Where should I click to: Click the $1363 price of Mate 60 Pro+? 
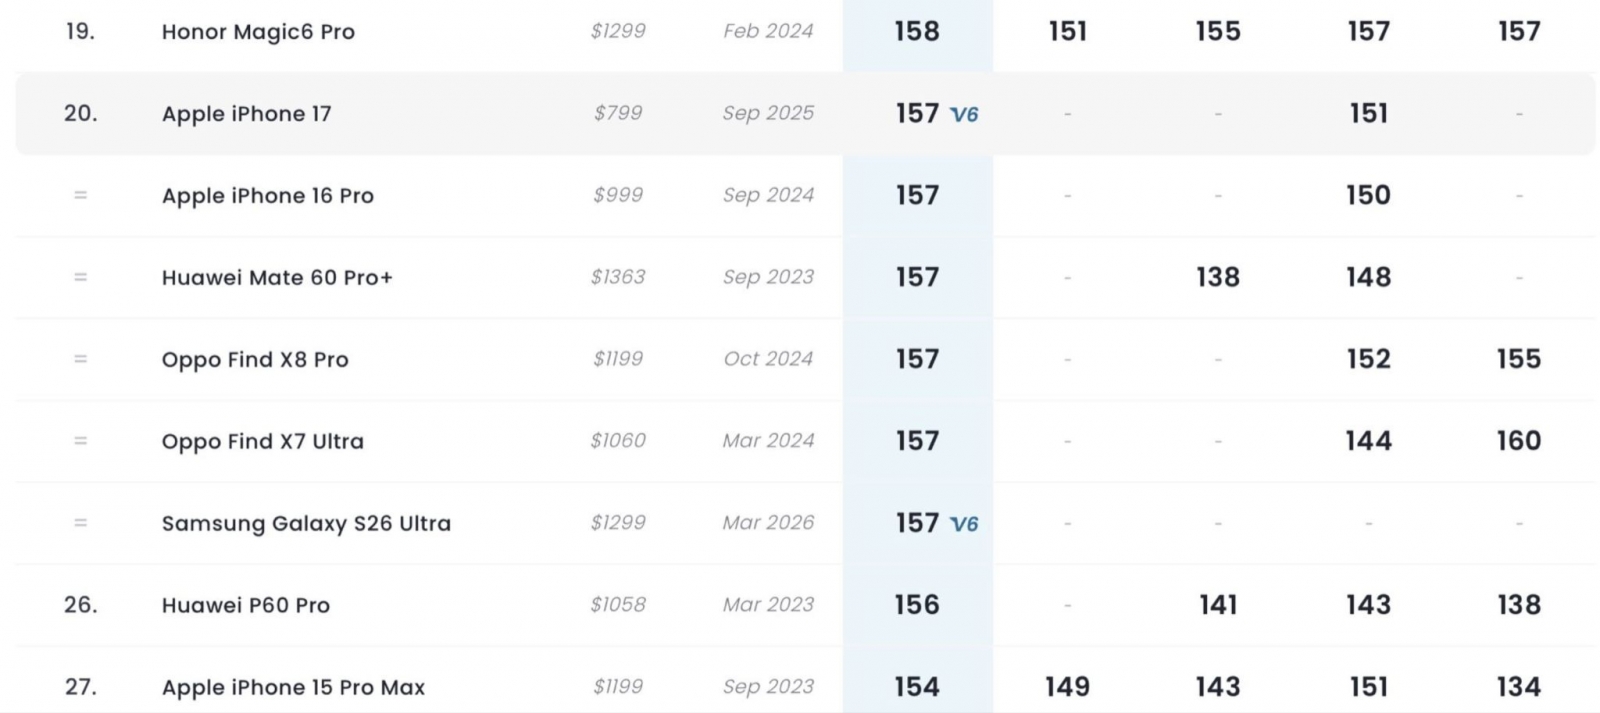point(618,277)
